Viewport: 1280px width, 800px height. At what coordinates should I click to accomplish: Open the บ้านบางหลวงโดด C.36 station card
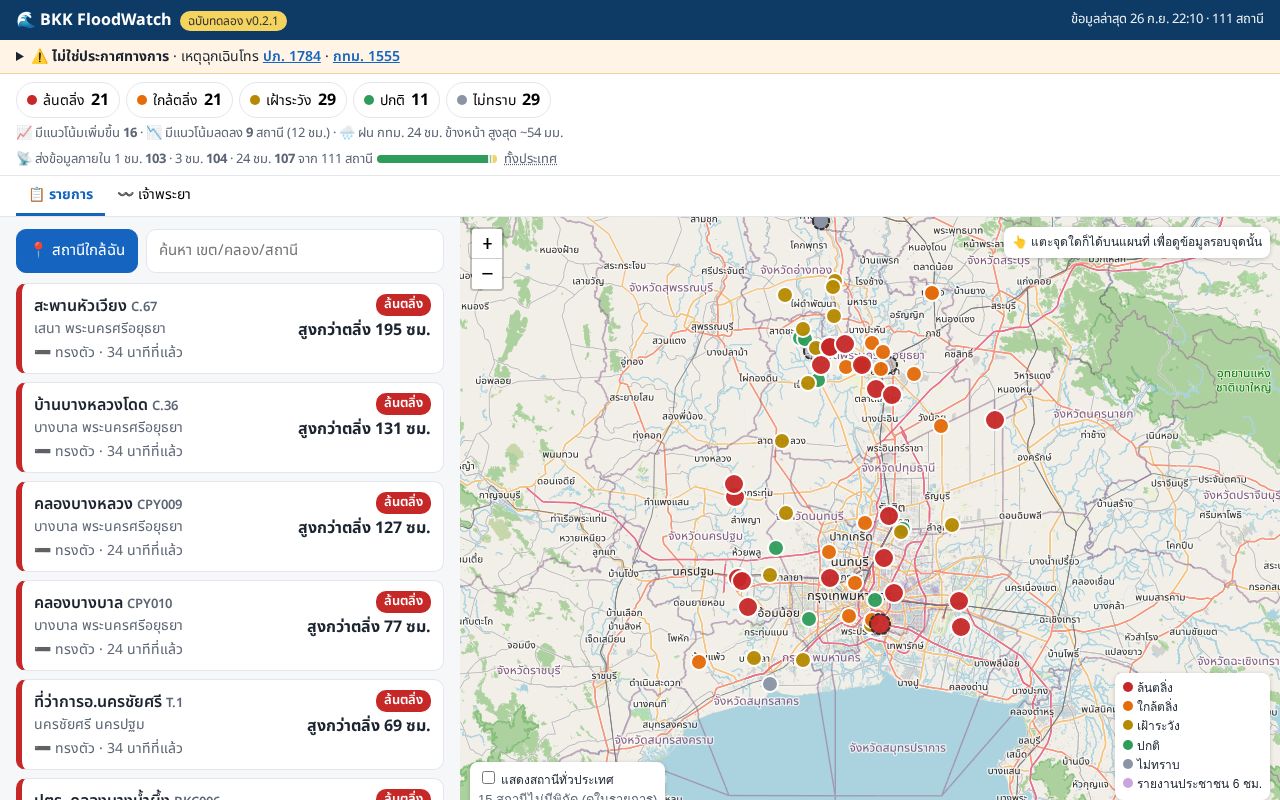click(x=230, y=427)
